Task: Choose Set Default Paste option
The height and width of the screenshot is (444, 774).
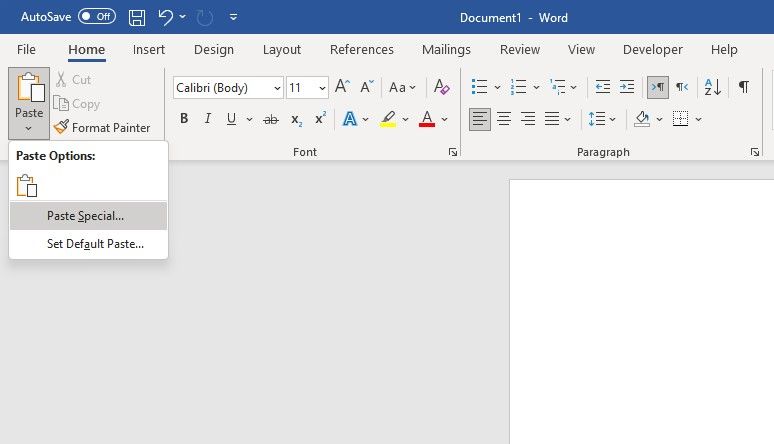Action: (x=95, y=244)
